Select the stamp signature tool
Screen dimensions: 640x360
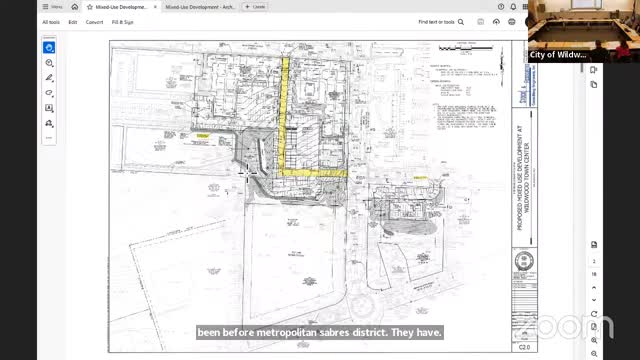tap(49, 123)
